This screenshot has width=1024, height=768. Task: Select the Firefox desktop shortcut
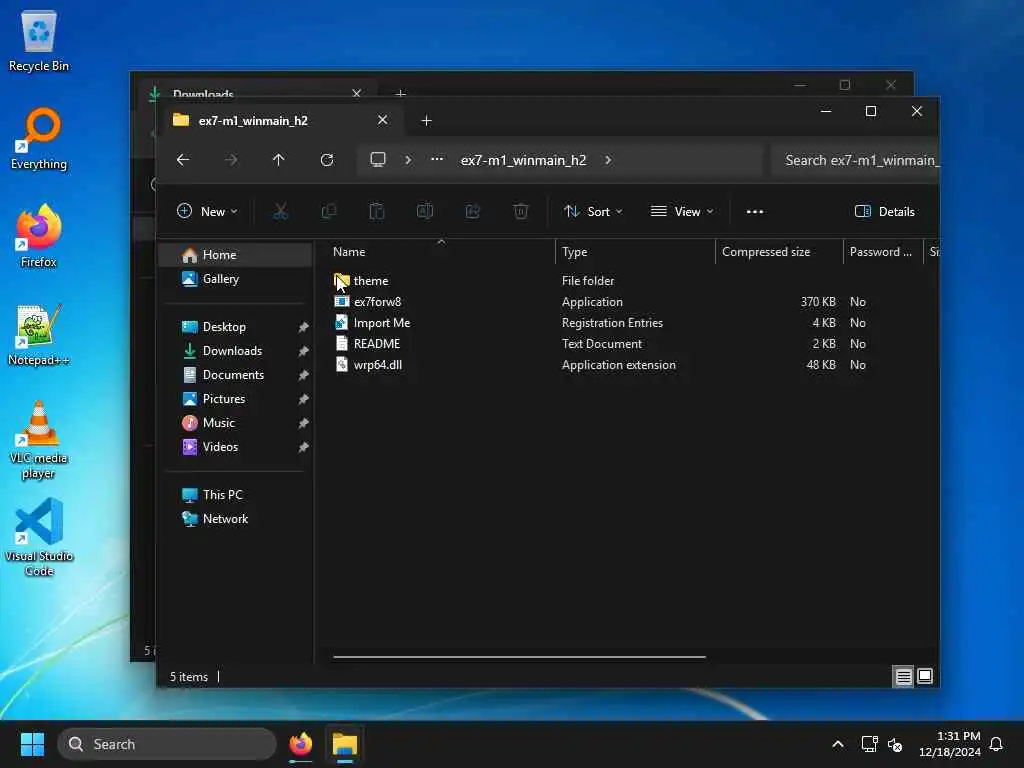coord(39,236)
